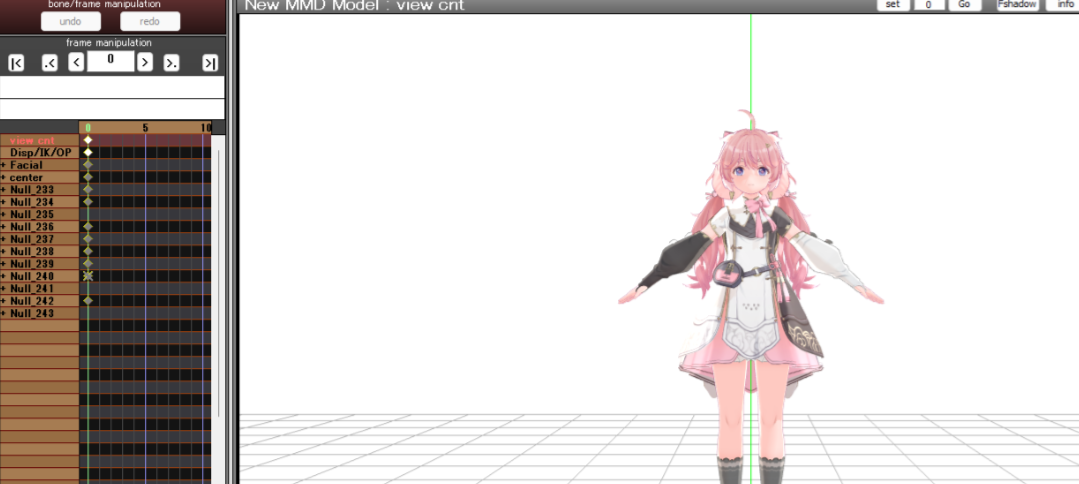The width and height of the screenshot is (1079, 484).
Task: Select the Disp/IK/OP keyframe diamond
Action: [x=88, y=153]
